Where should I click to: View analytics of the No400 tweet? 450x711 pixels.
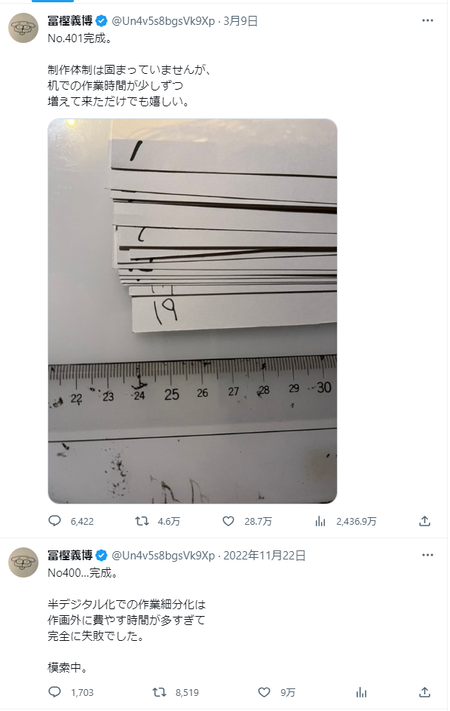pyautogui.click(x=361, y=692)
